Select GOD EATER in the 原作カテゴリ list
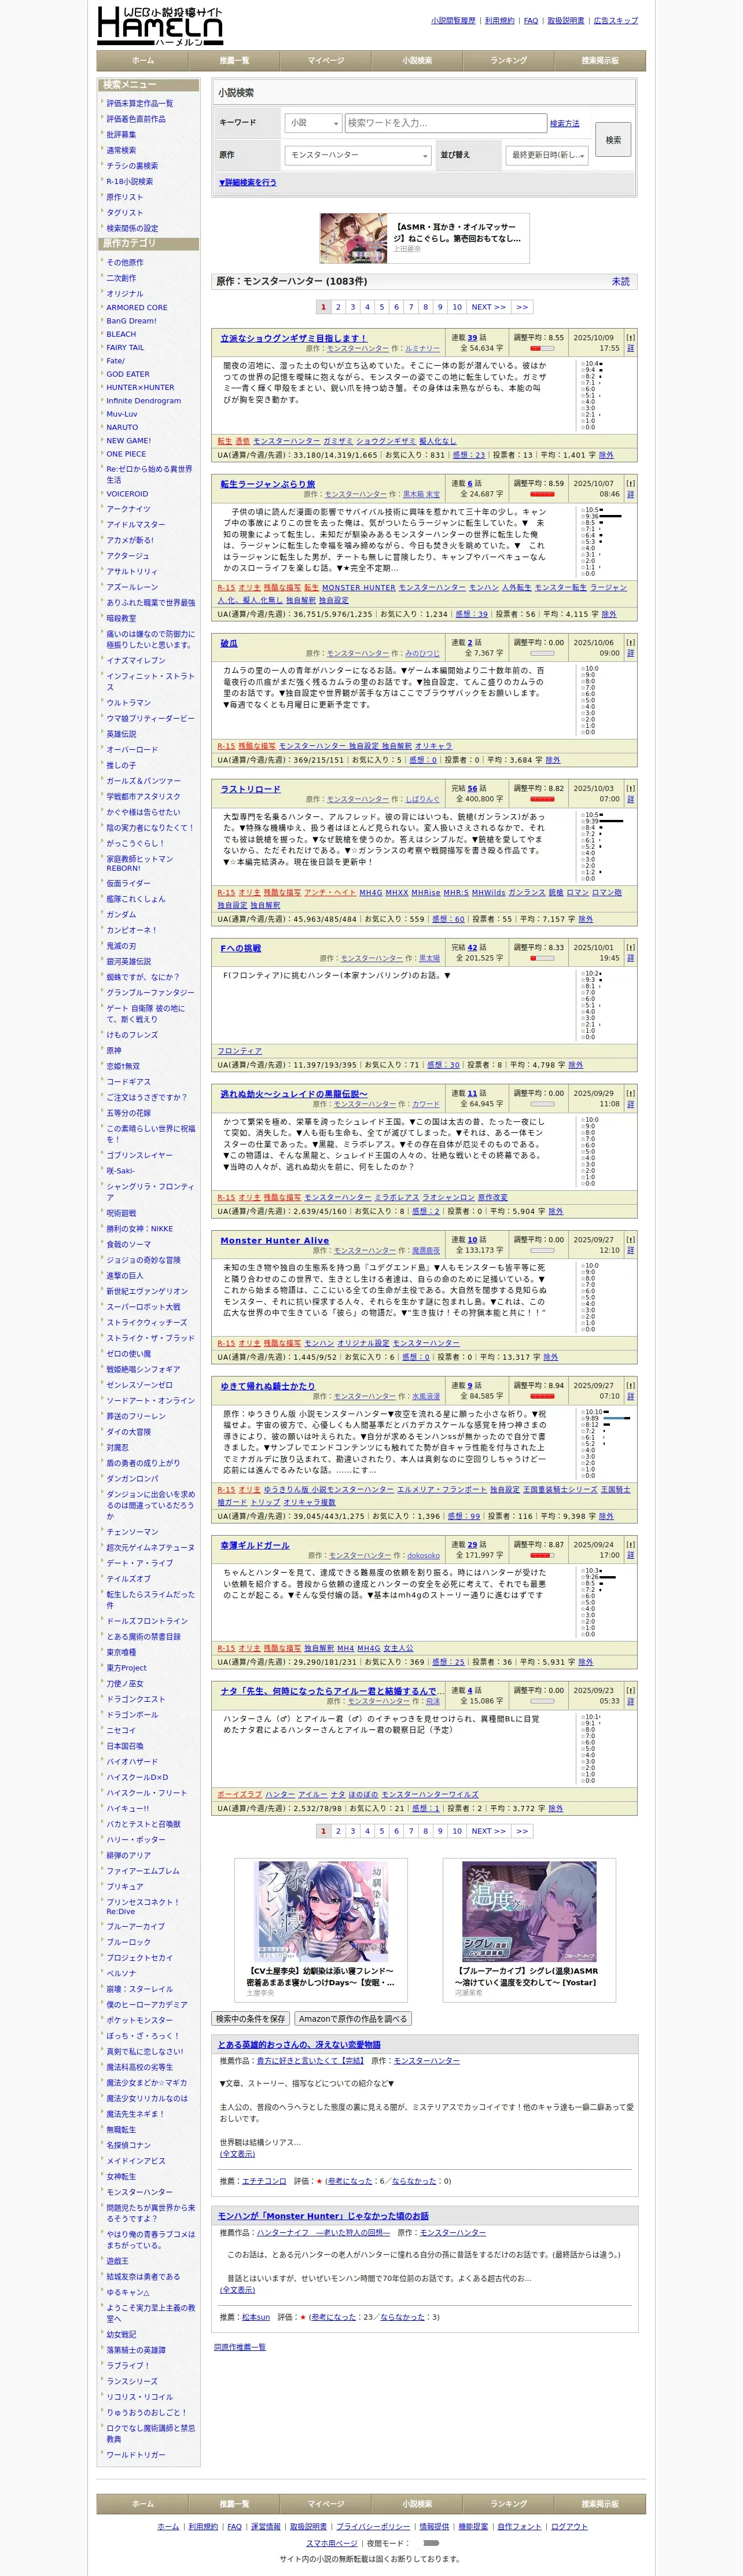743x2576 pixels. click(128, 374)
